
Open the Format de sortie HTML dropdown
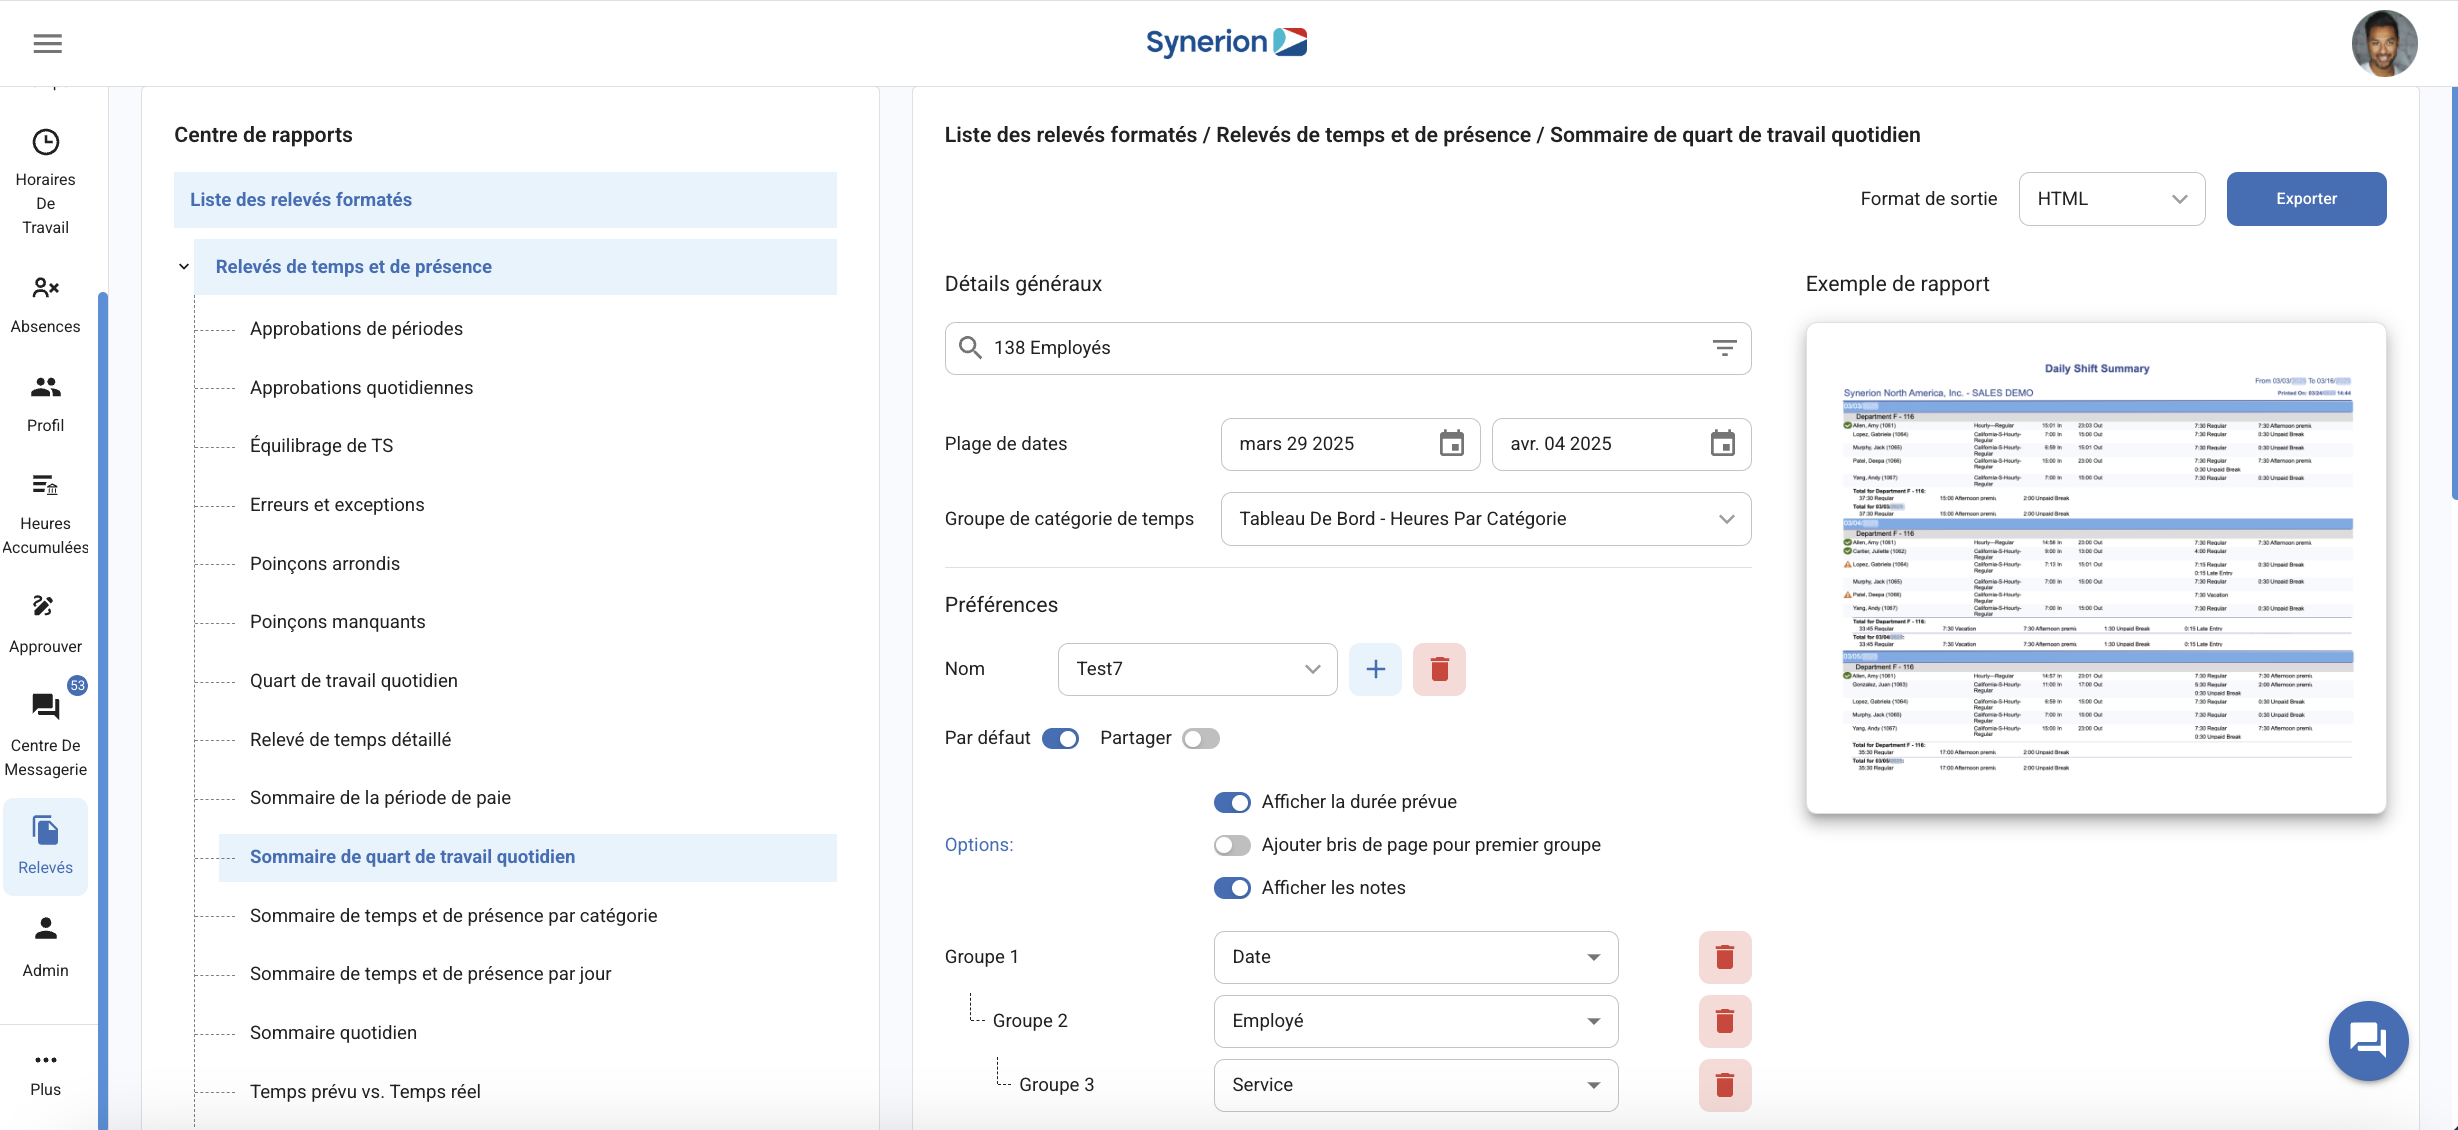coord(2111,199)
